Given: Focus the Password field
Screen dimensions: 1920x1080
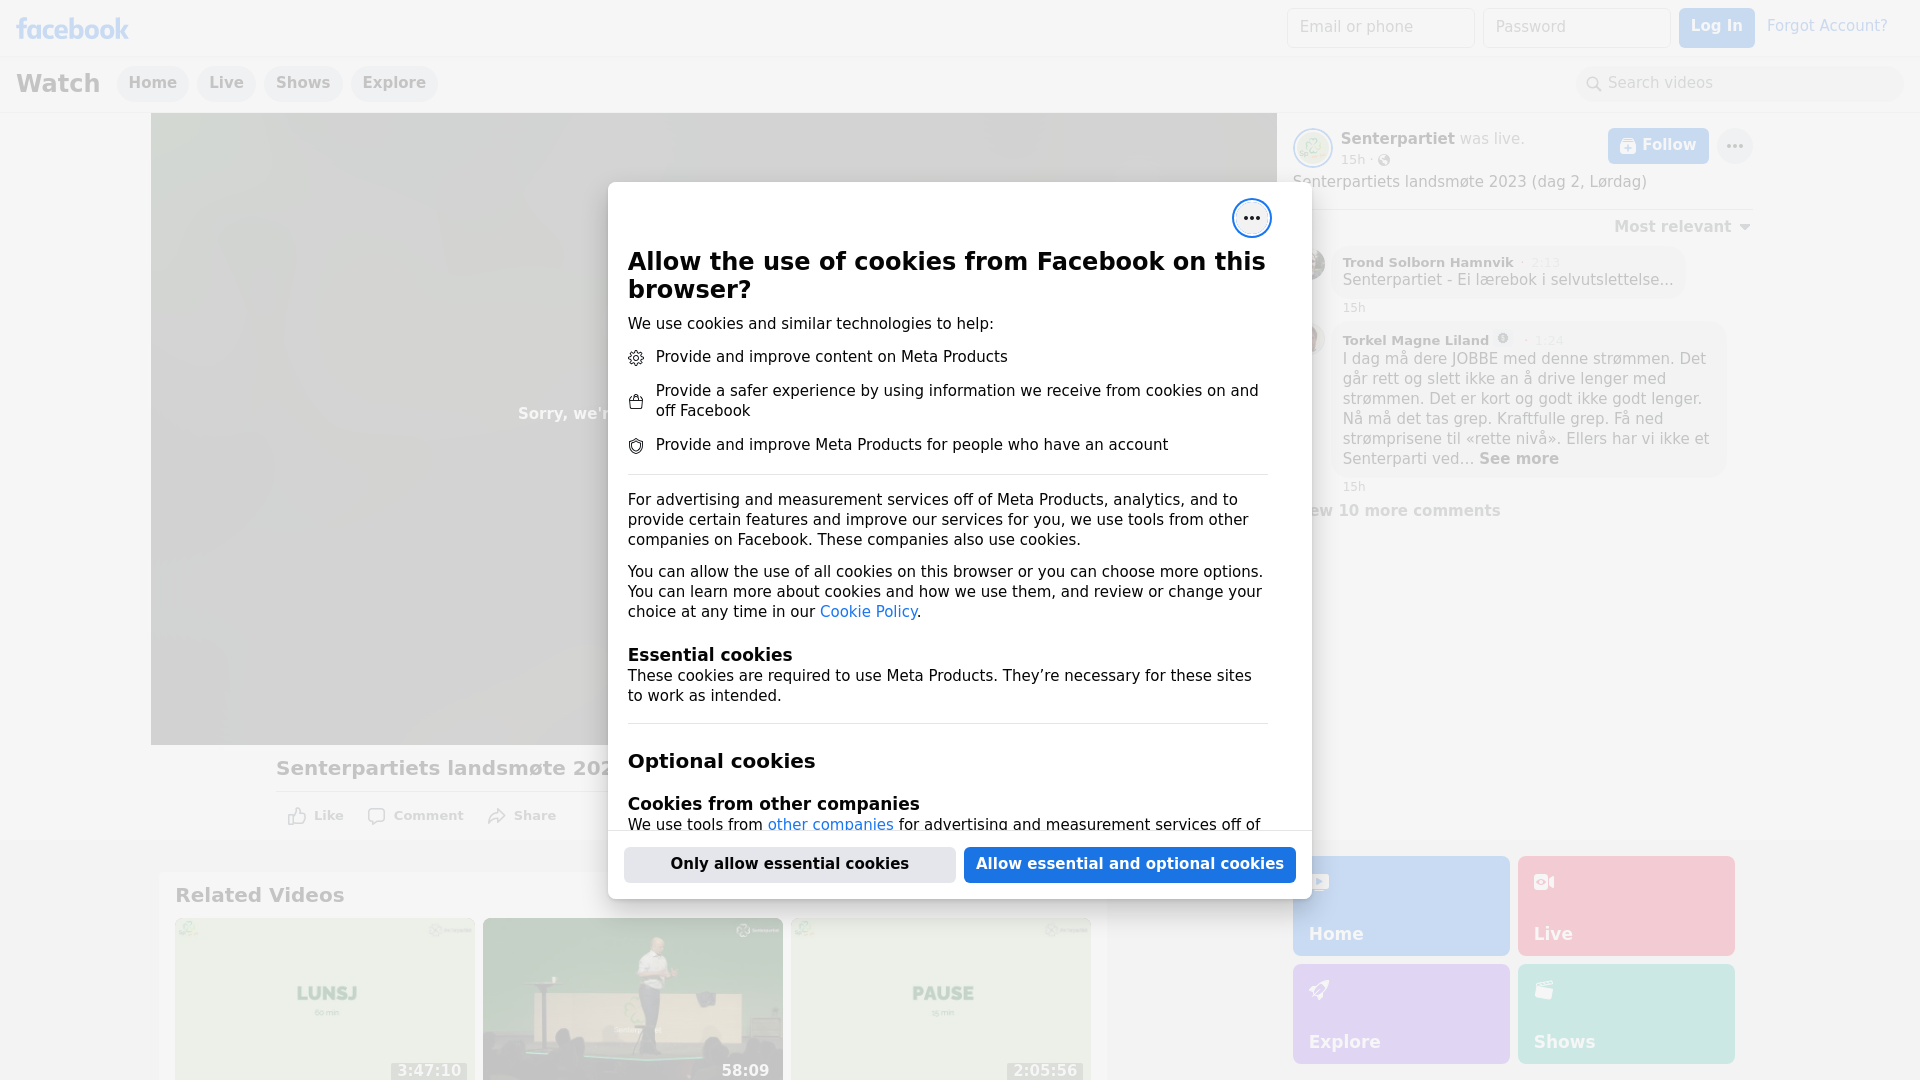Looking at the screenshot, I should tap(1576, 28).
